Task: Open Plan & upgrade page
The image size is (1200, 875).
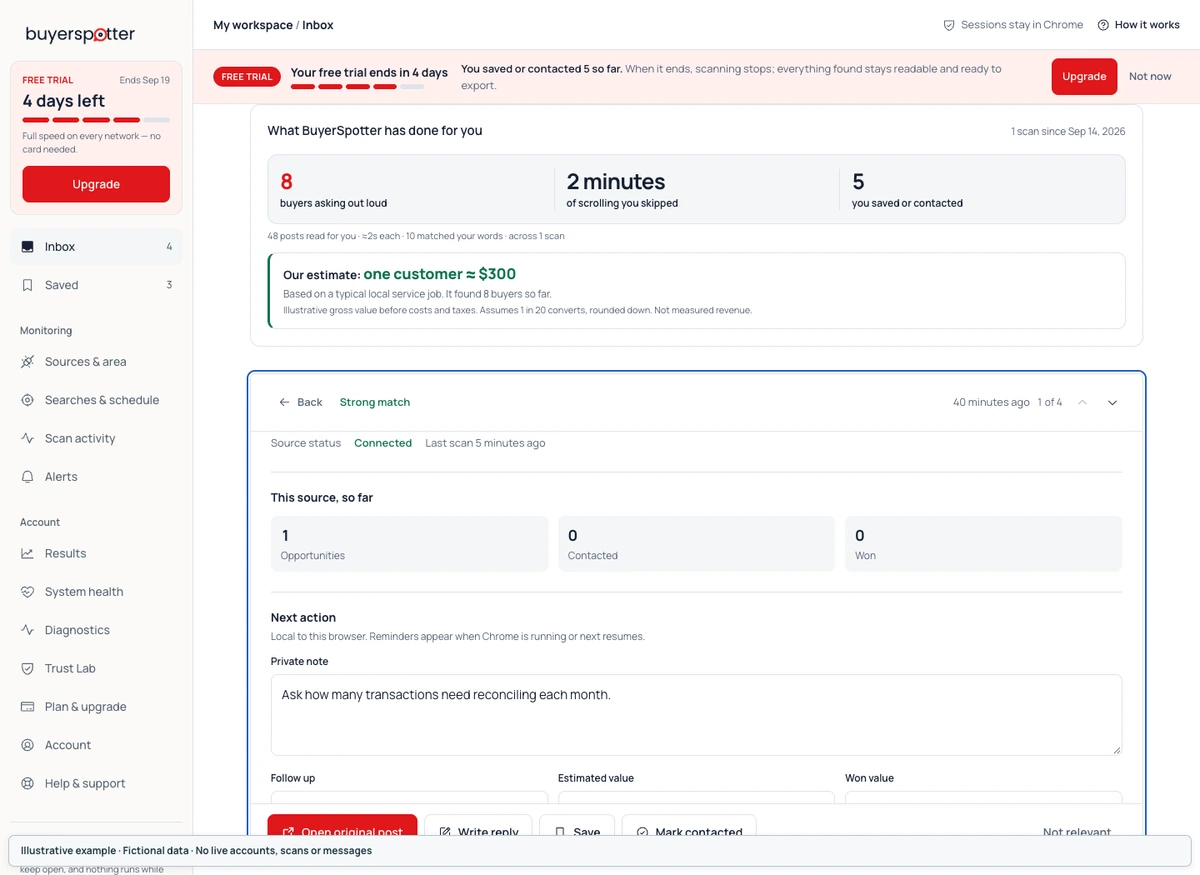Action: pyautogui.click(x=96, y=707)
